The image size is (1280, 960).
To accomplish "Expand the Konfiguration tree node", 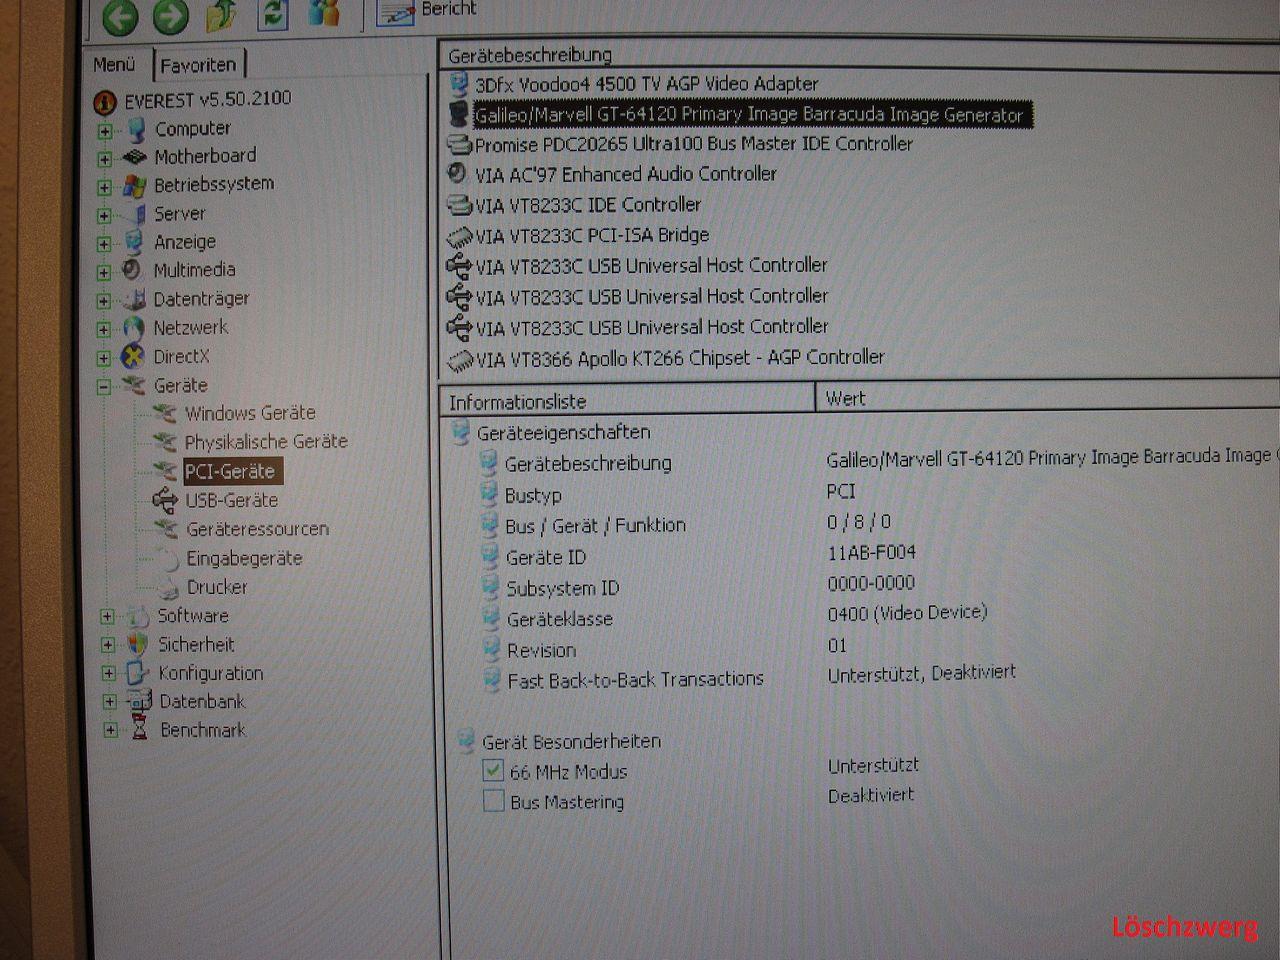I will coord(109,674).
